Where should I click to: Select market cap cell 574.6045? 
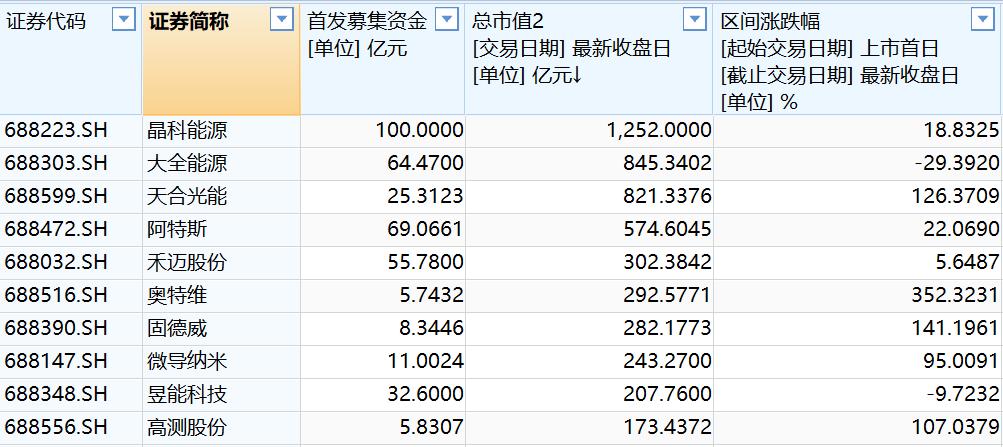click(589, 230)
